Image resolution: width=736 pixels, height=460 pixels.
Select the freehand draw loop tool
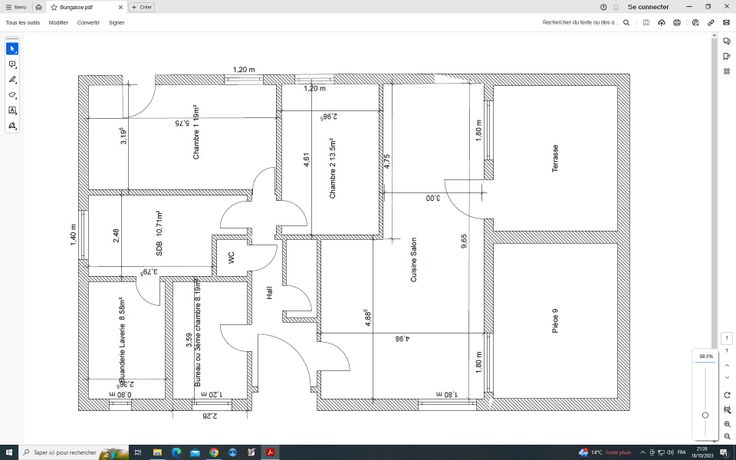12,95
